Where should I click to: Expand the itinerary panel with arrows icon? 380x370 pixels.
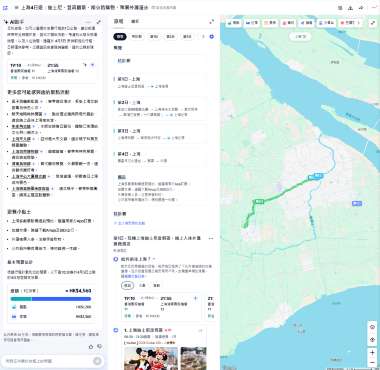(211, 22)
